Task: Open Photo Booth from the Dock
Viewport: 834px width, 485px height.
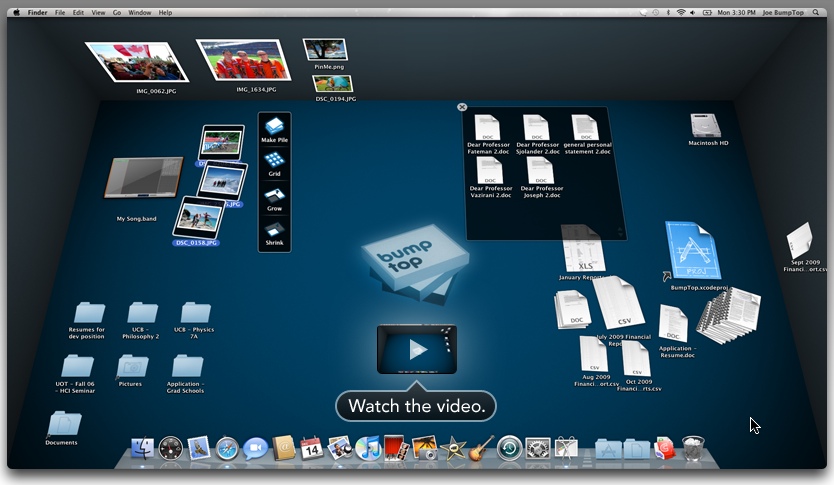Action: 396,448
